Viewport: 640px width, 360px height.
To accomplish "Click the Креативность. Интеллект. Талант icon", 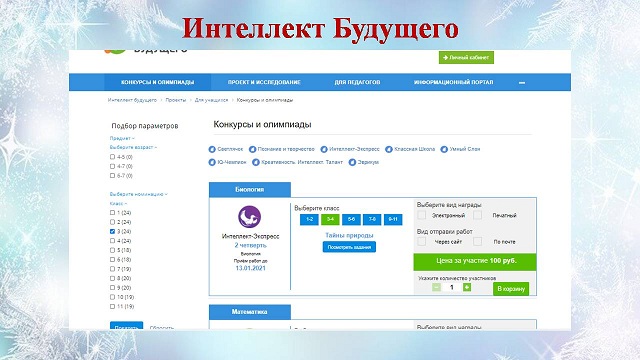I will click(256, 162).
